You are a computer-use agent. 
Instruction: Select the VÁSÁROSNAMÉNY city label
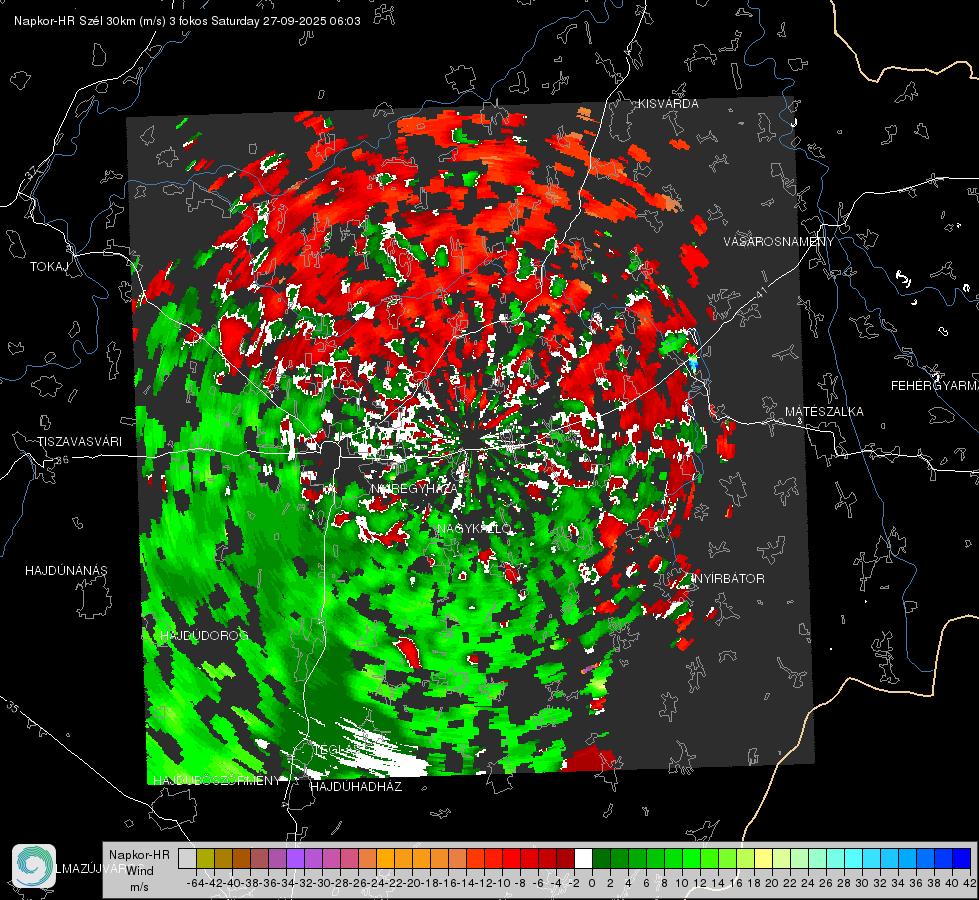pos(779,242)
